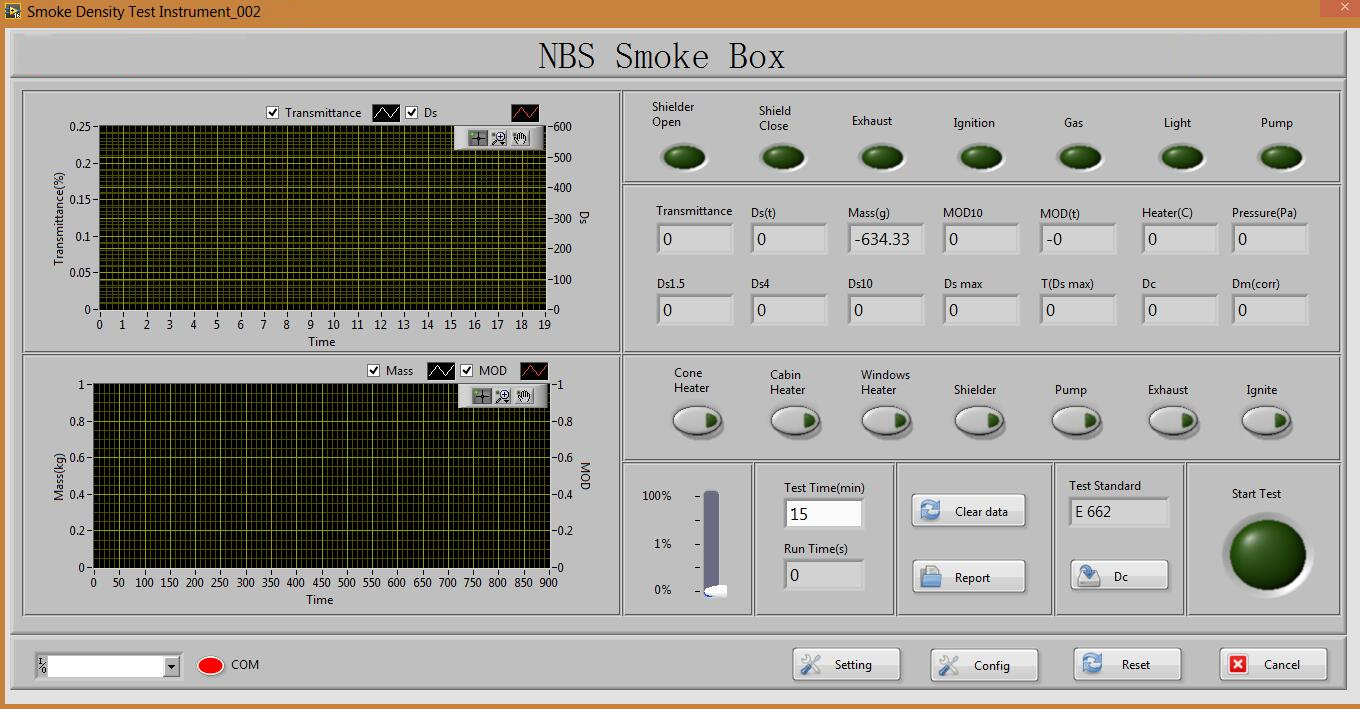The width and height of the screenshot is (1360, 709).
Task: Click the Reset button
Action: 1127,664
